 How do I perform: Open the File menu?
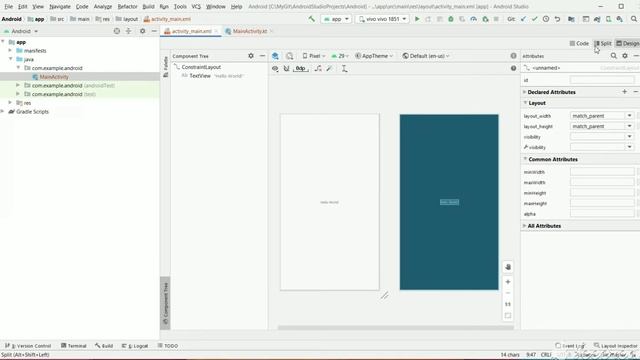point(9,7)
